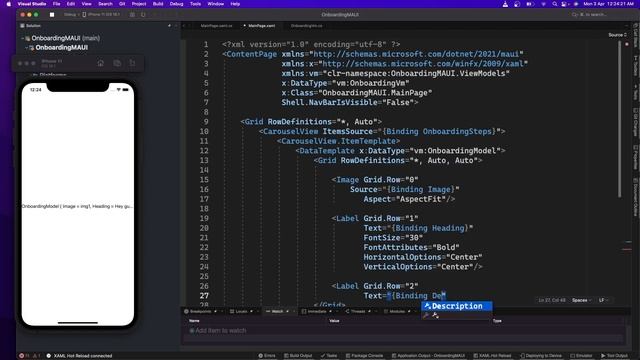Open the Debug menu
Image resolution: width=640 pixels, height=360 pixels.
click(176, 4)
